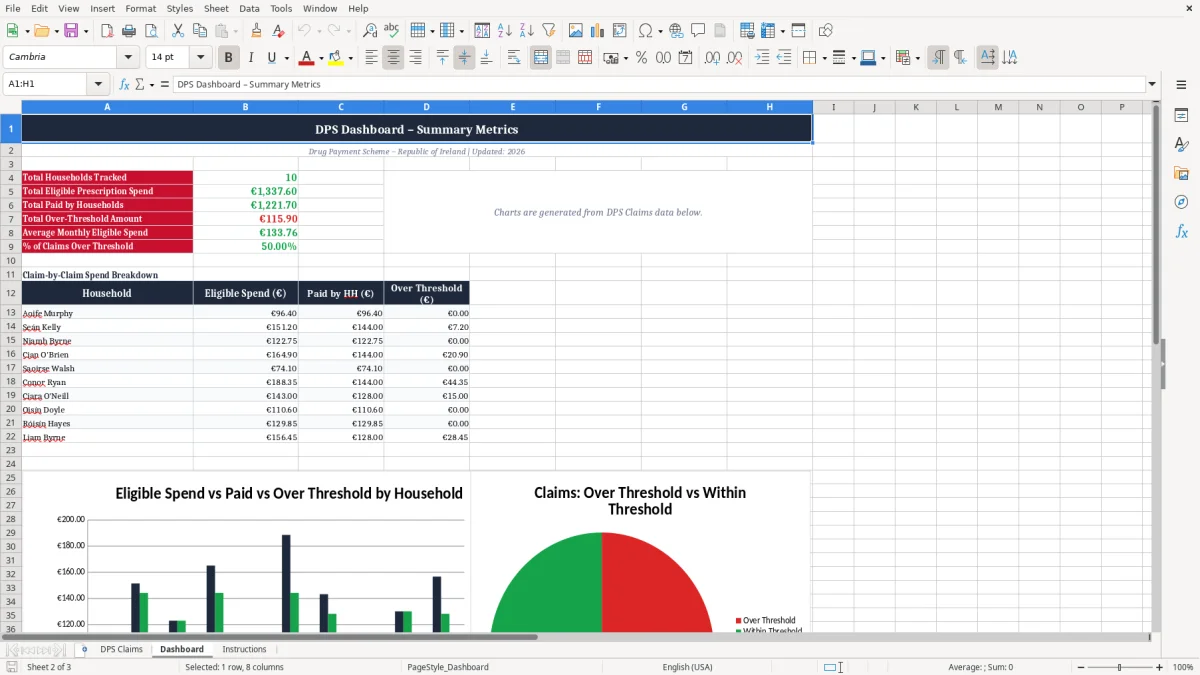
Task: Toggle Merge and Center Cells
Action: 541,58
